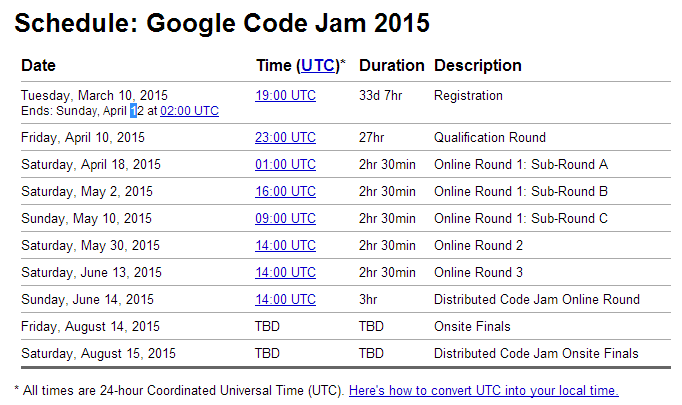Click the Qualification Round description text
682x405 pixels.
click(x=489, y=137)
